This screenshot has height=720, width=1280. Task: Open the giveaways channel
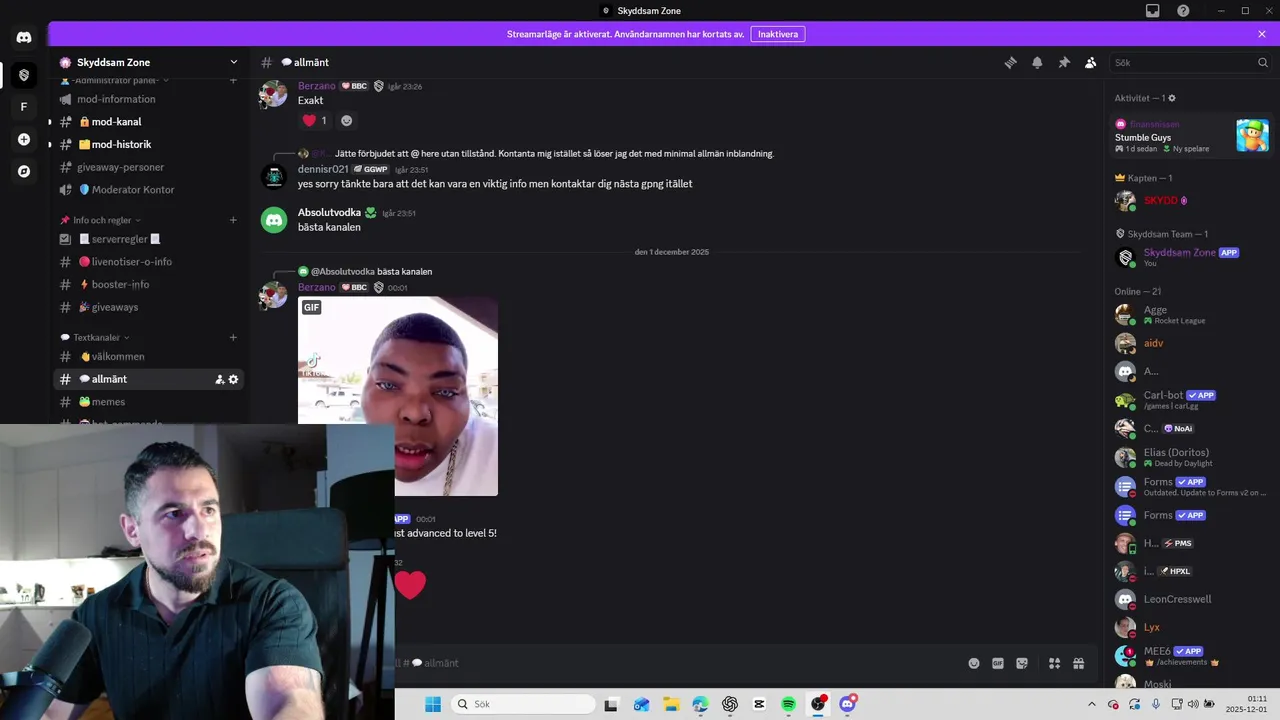click(x=148, y=307)
